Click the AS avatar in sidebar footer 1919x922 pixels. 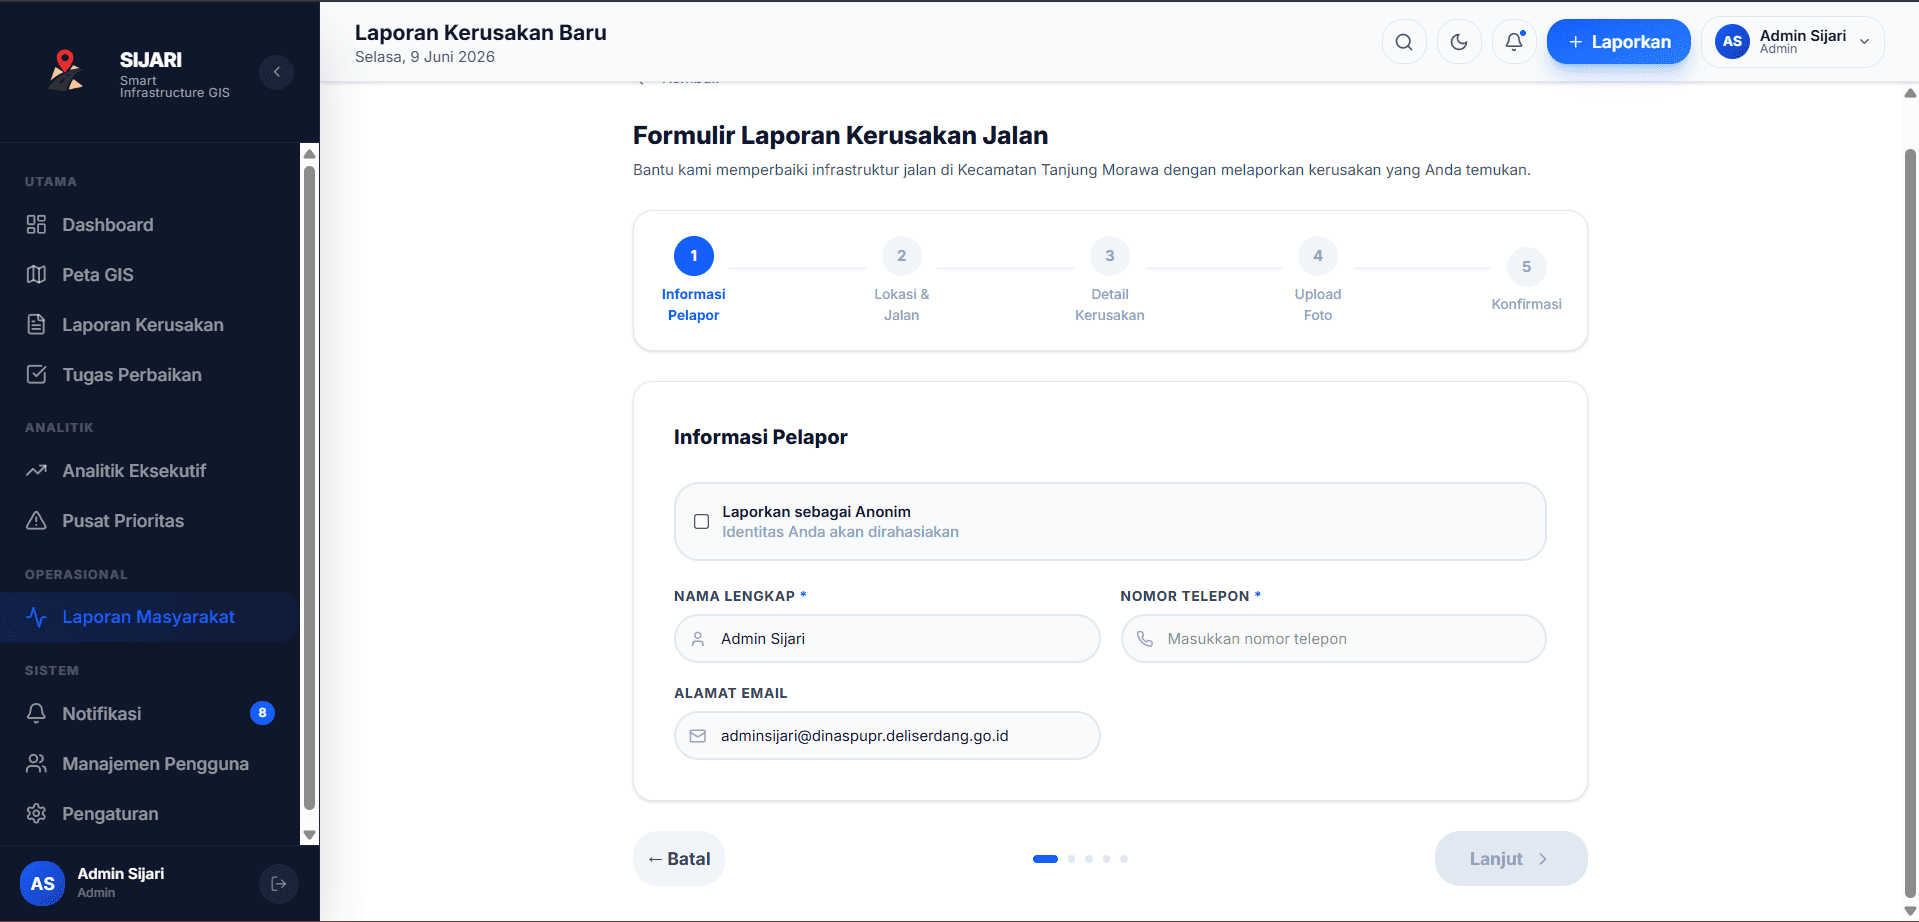coord(42,884)
